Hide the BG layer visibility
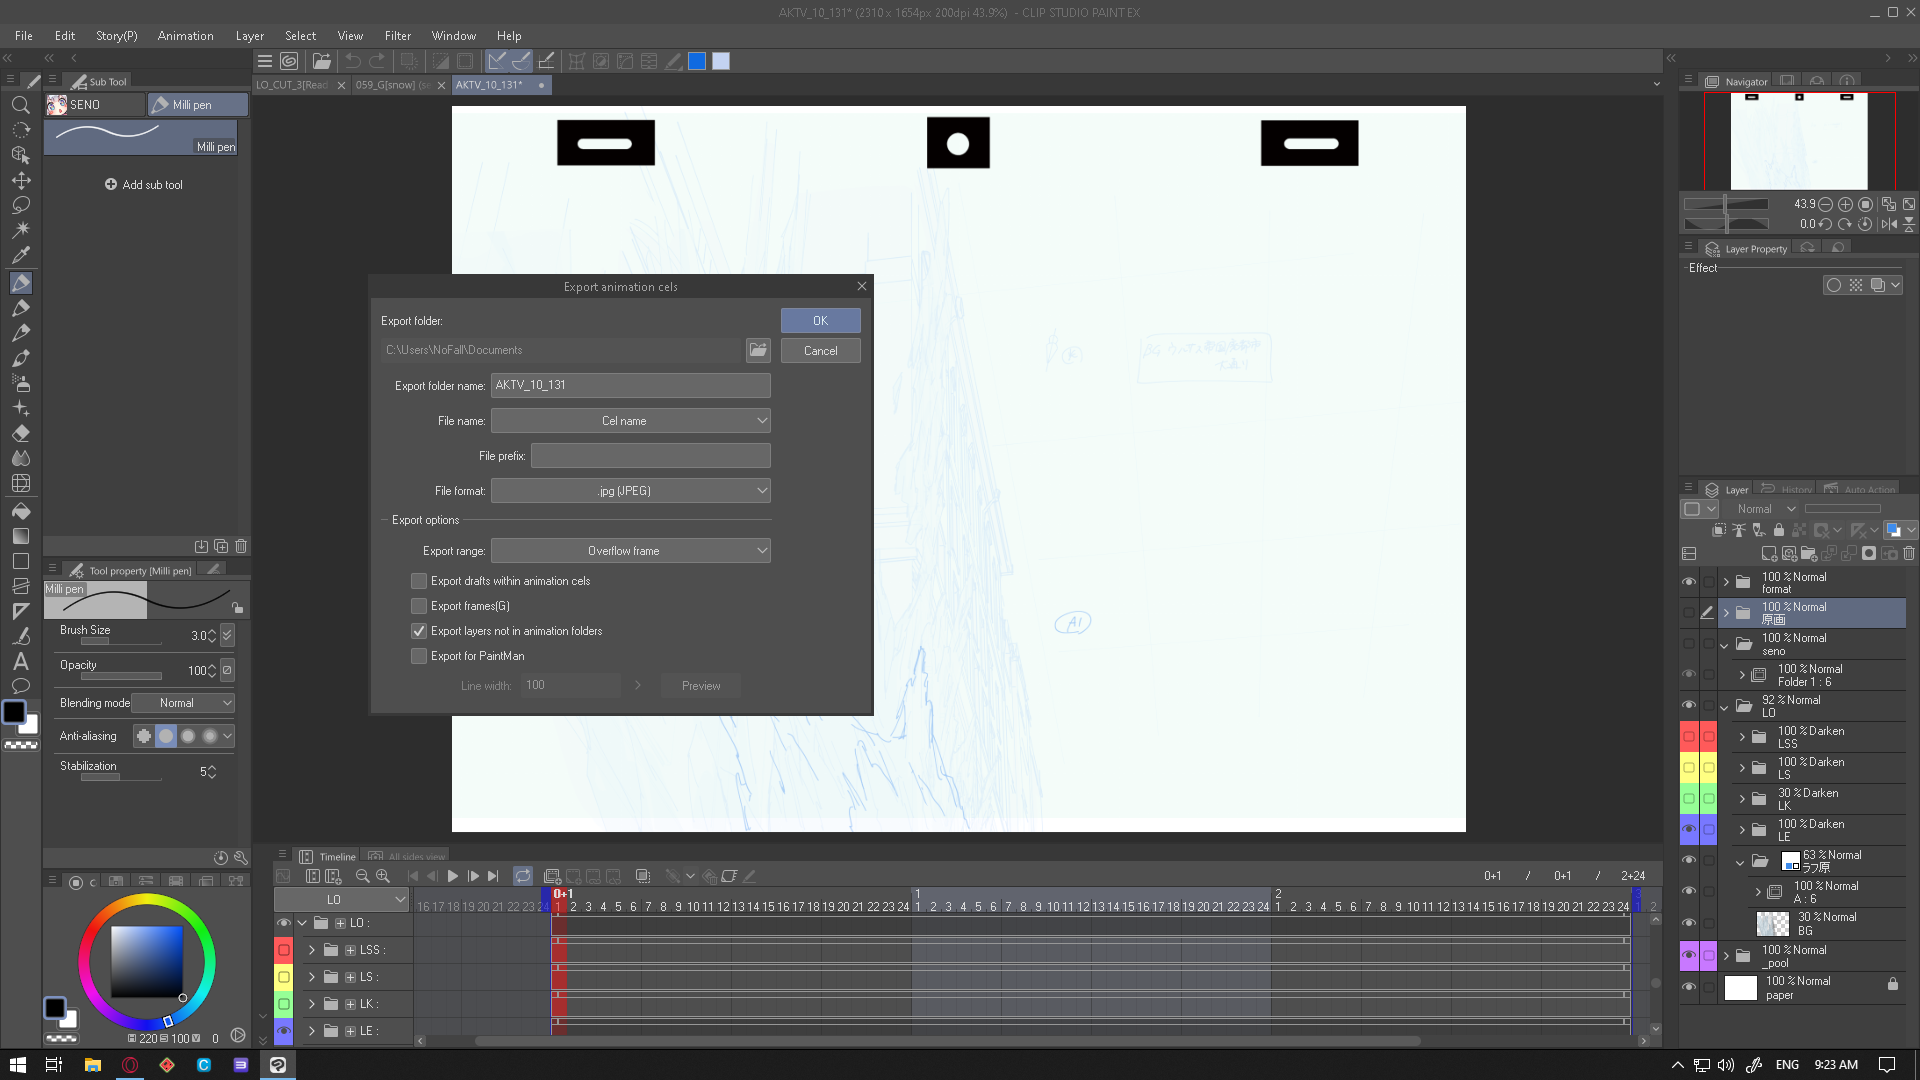 (1690, 923)
